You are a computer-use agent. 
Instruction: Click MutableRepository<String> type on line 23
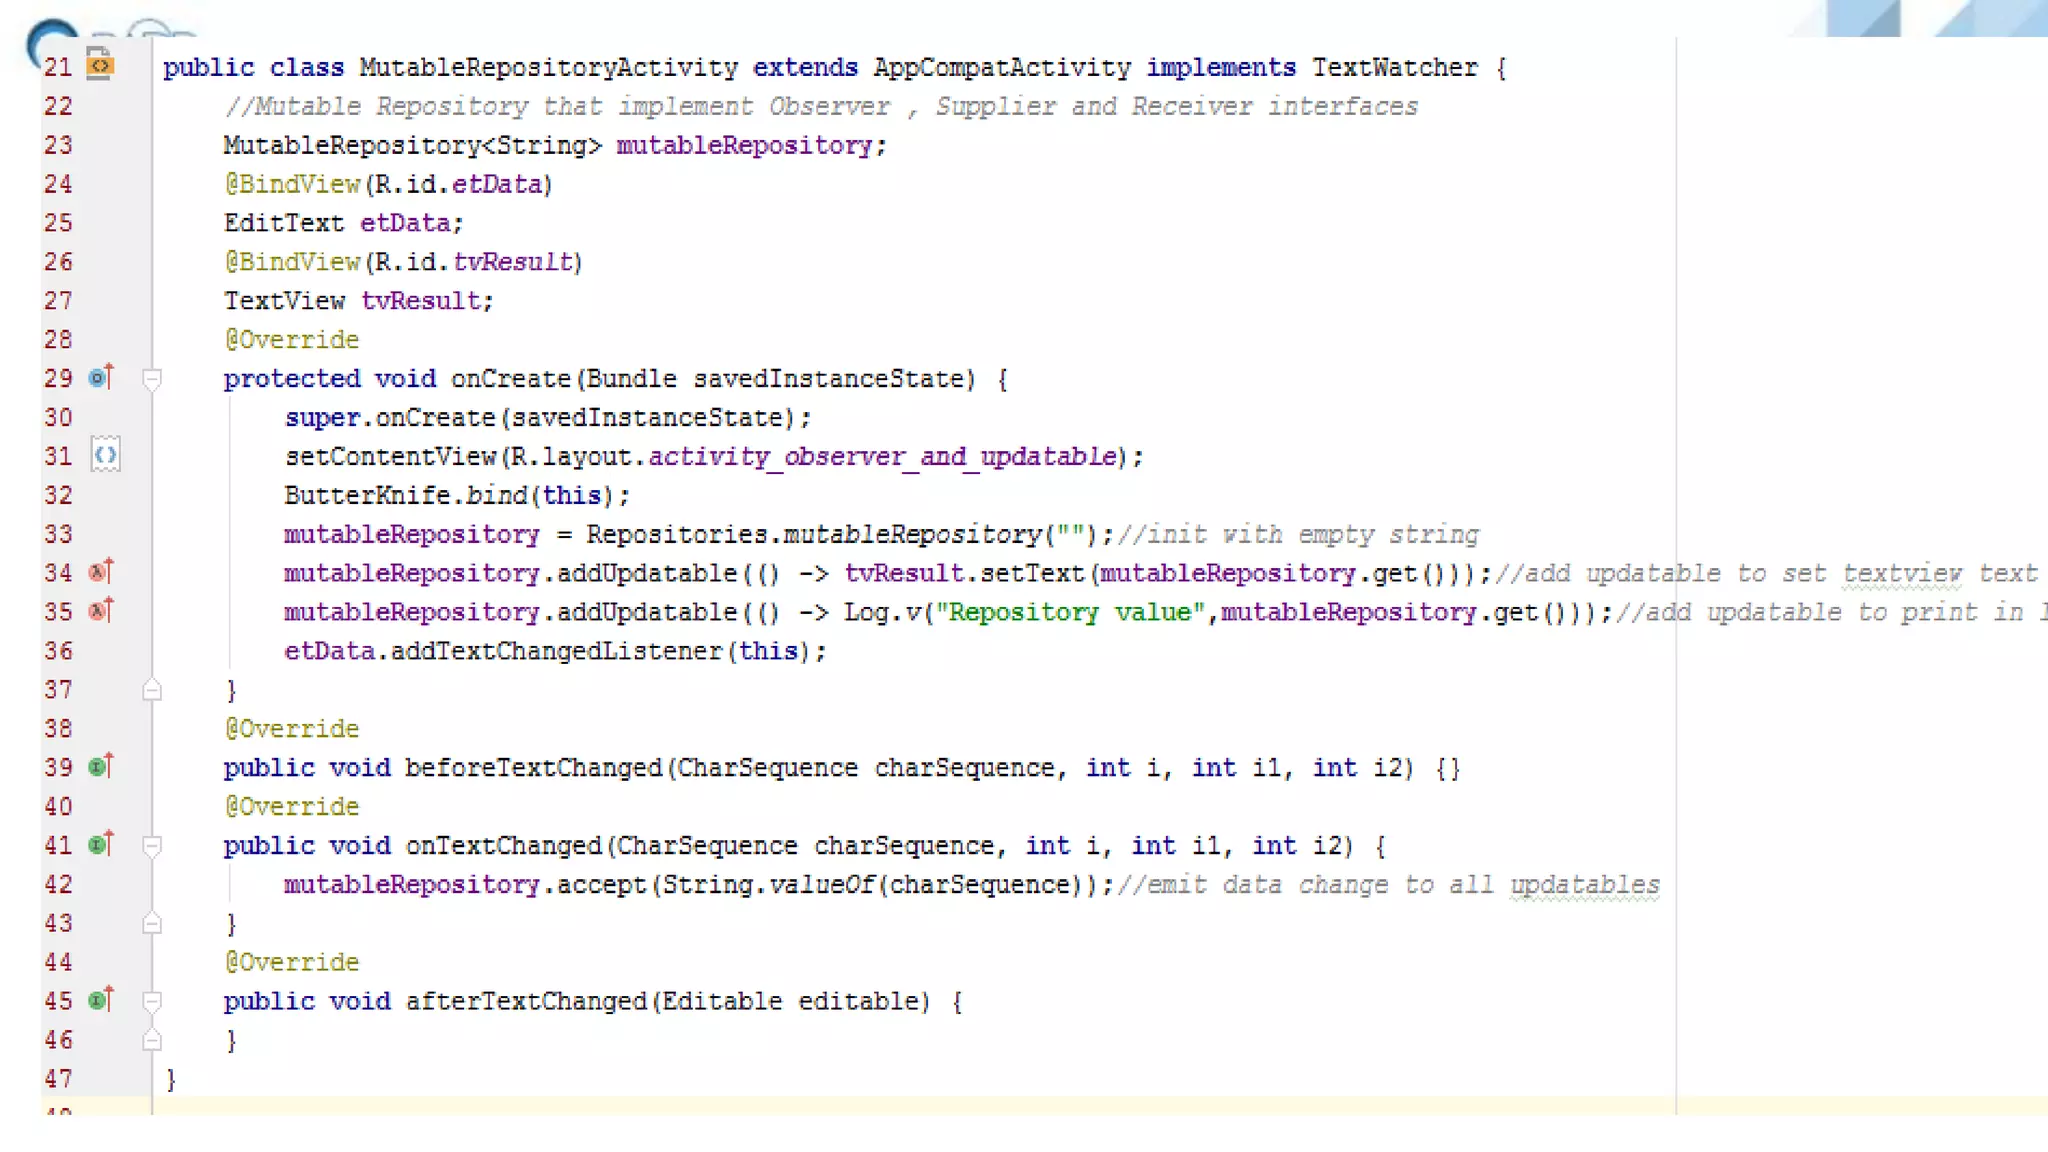point(412,146)
